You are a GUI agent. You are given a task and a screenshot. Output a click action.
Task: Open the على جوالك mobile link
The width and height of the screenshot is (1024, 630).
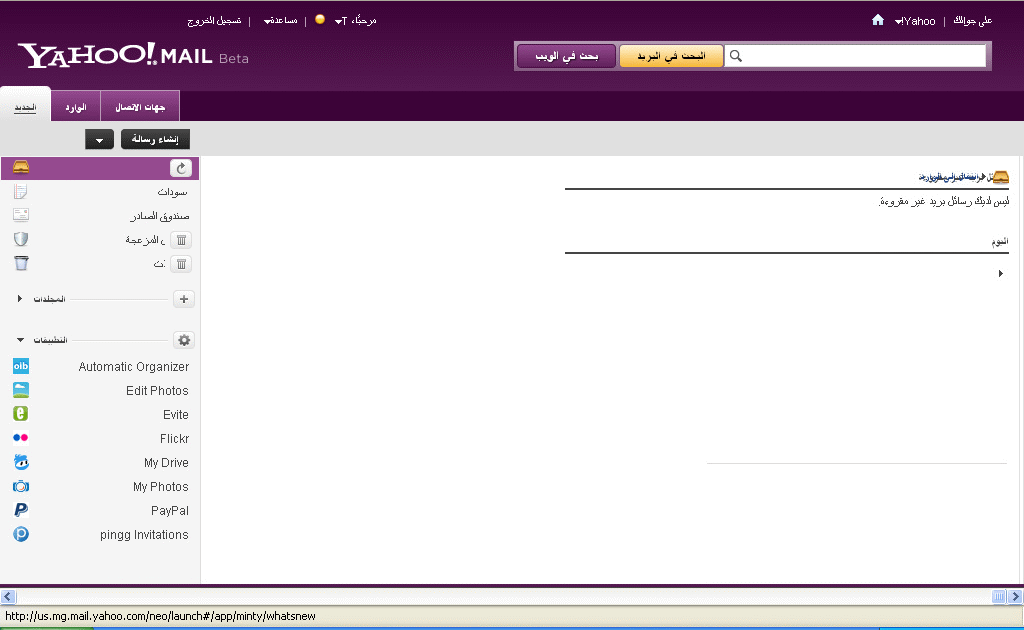(973, 21)
